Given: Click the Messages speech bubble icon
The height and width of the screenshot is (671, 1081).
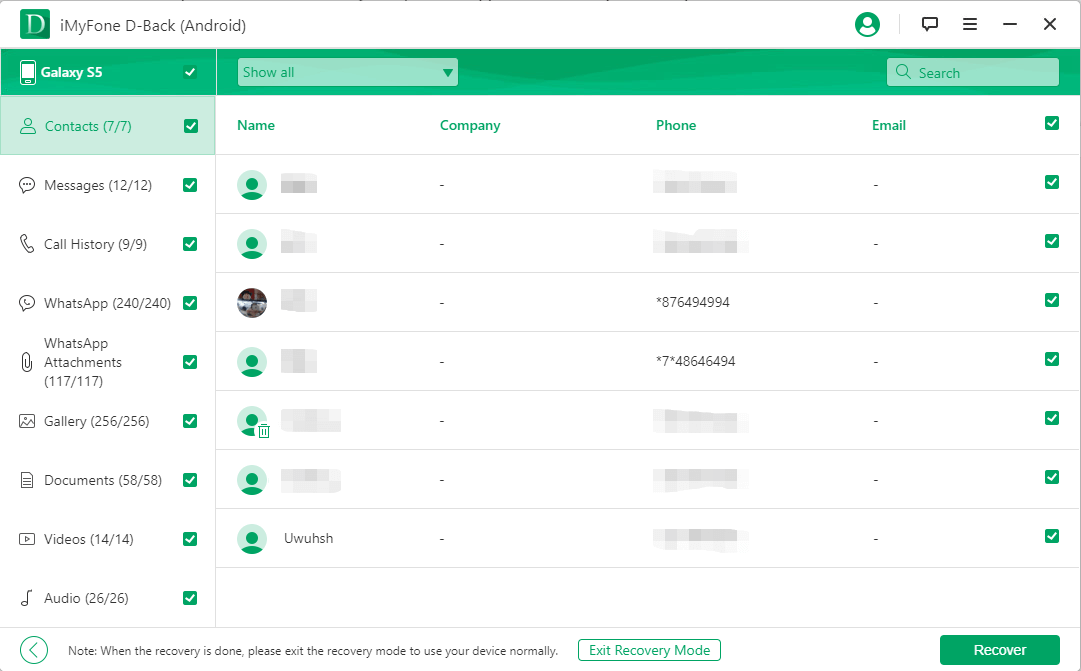Looking at the screenshot, I should pyautogui.click(x=26, y=185).
